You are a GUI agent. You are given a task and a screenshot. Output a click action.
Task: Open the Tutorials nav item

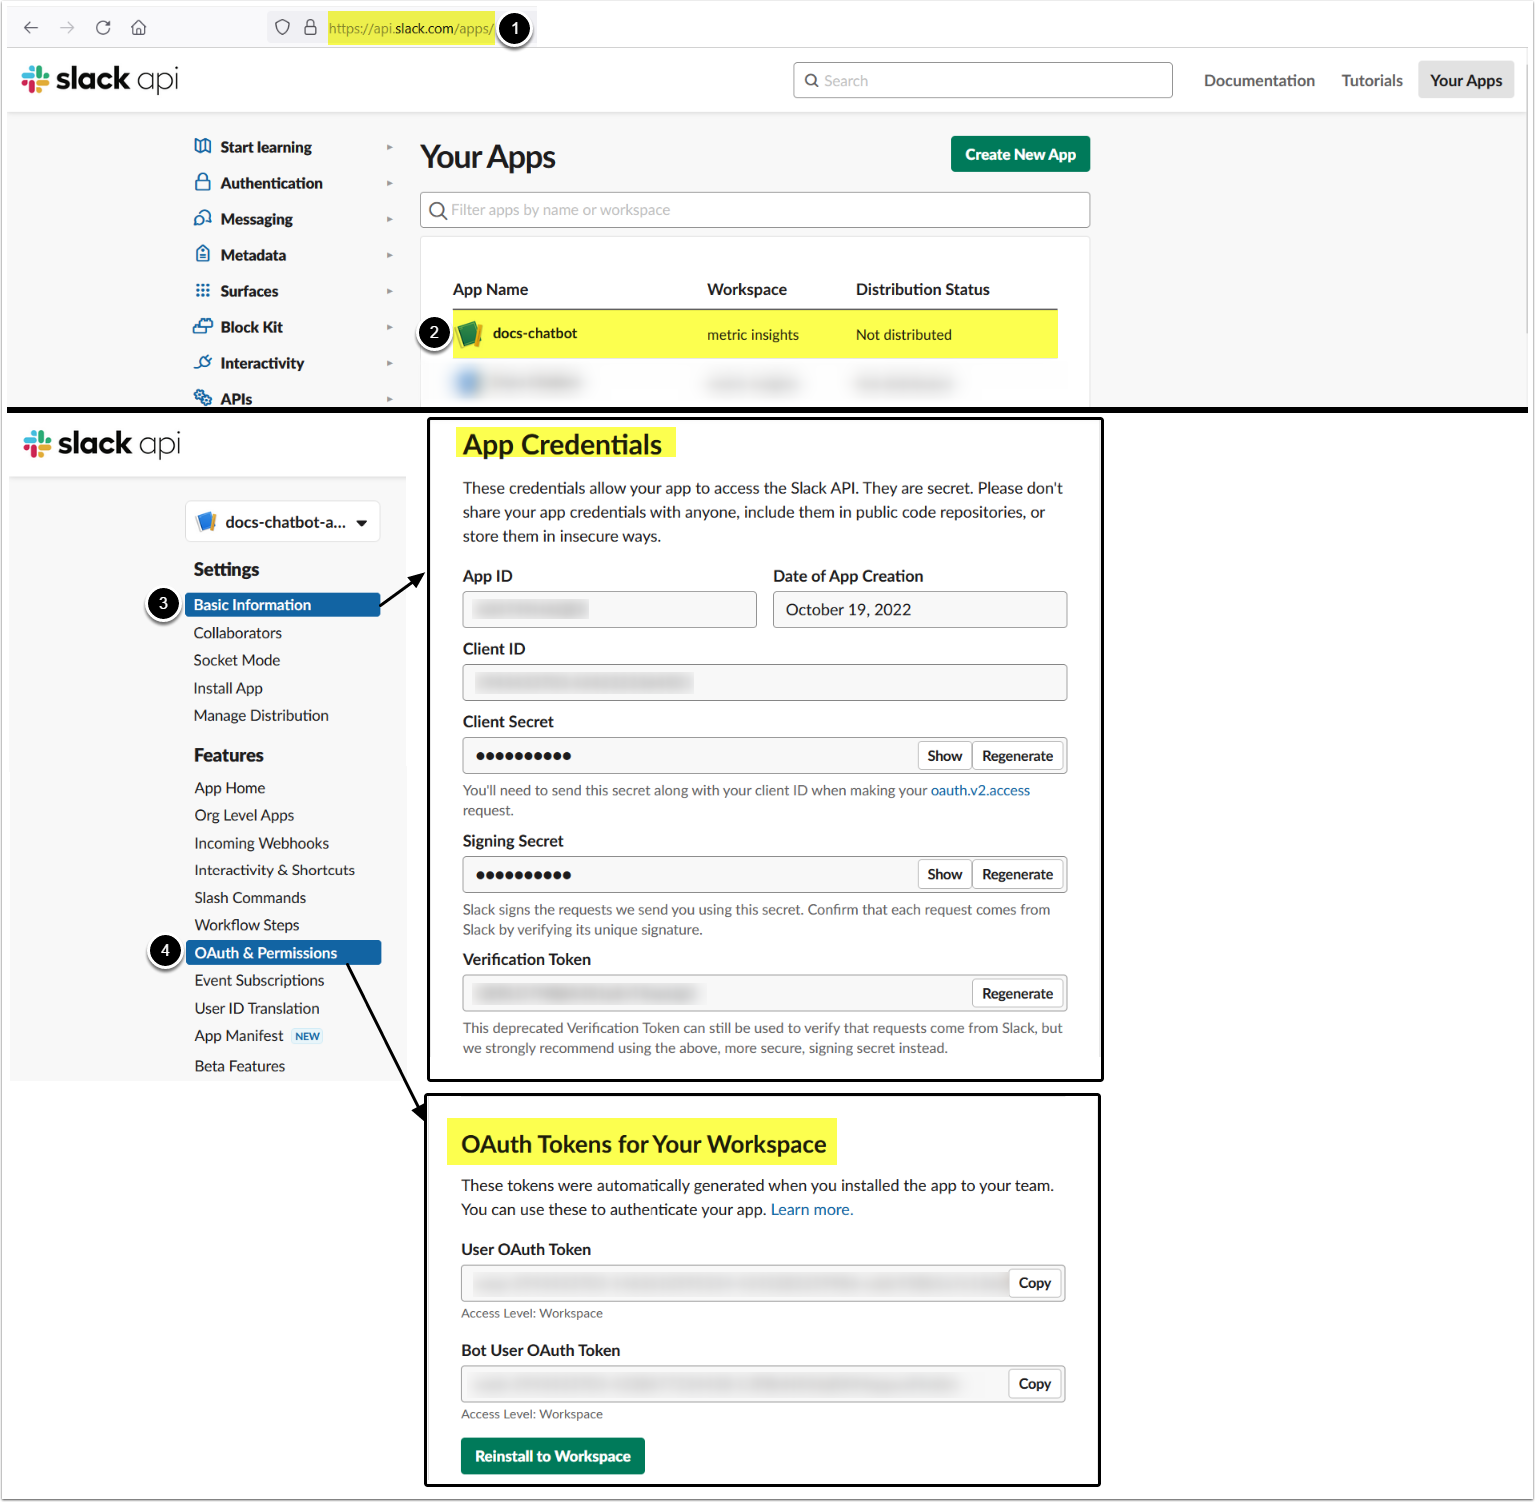coord(1372,80)
